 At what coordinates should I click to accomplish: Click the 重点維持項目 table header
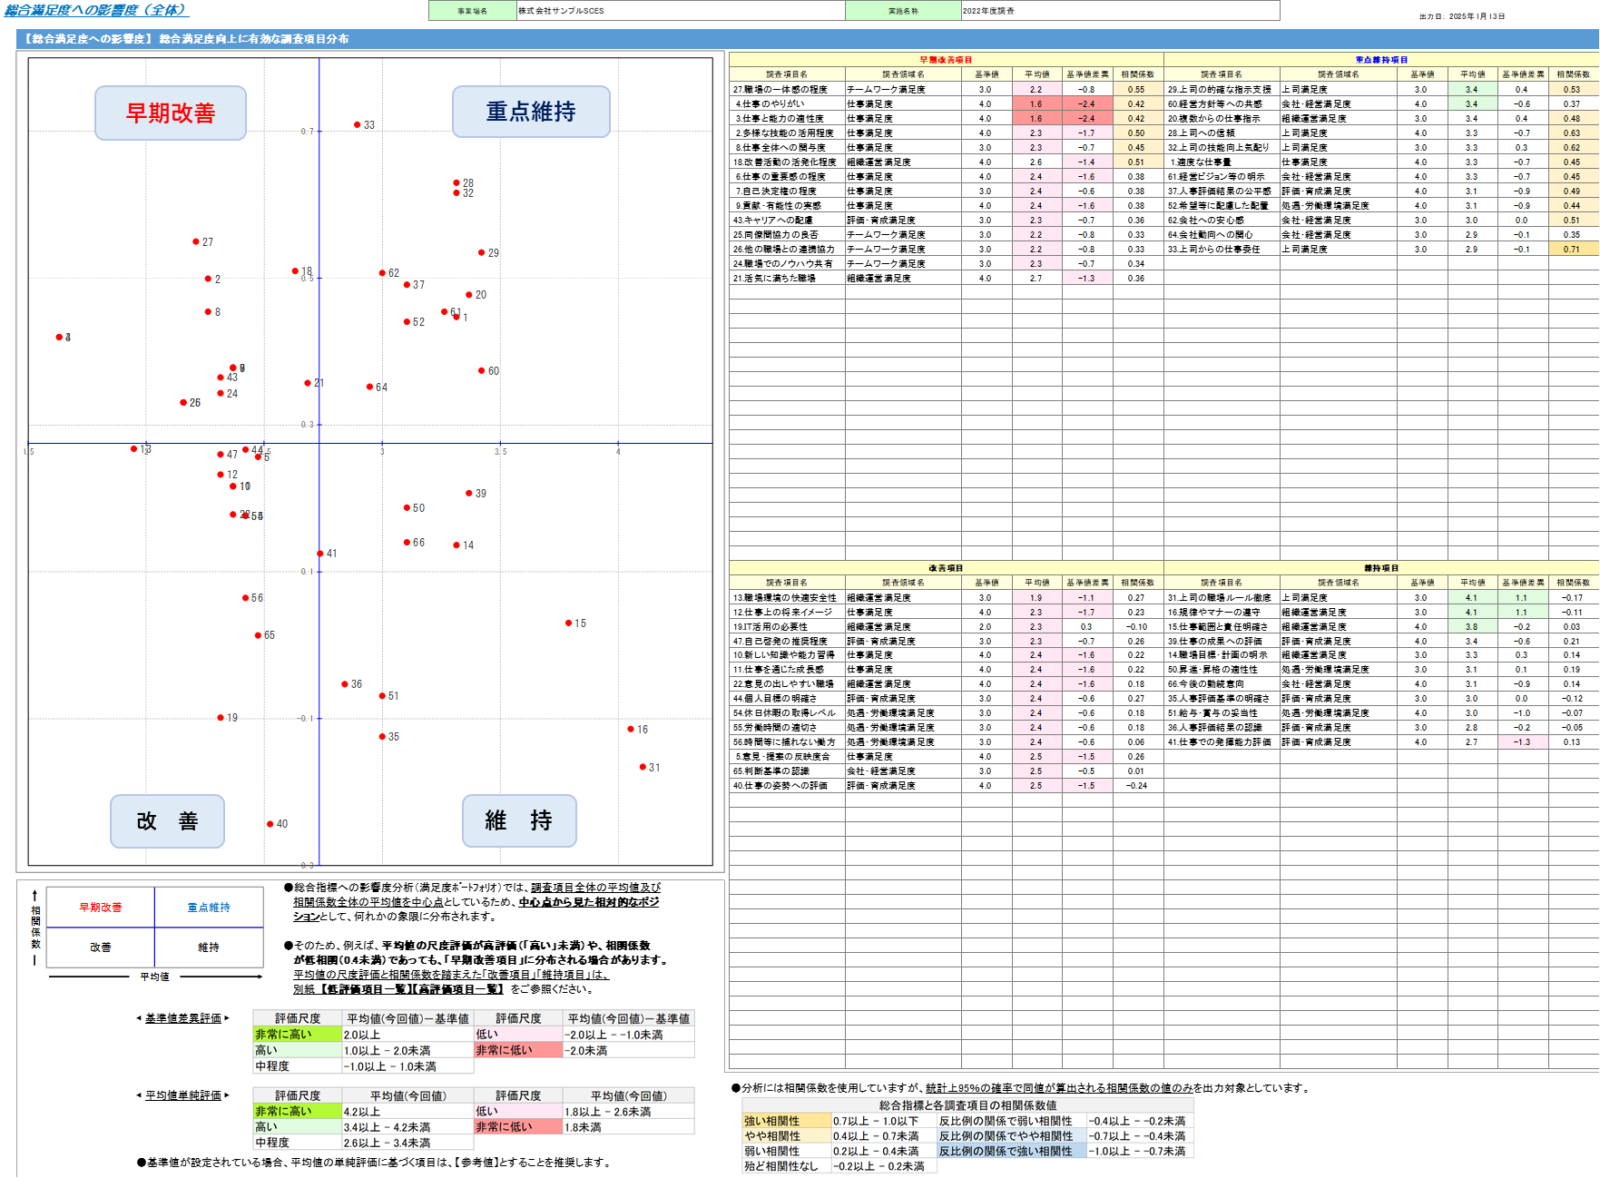[1381, 60]
